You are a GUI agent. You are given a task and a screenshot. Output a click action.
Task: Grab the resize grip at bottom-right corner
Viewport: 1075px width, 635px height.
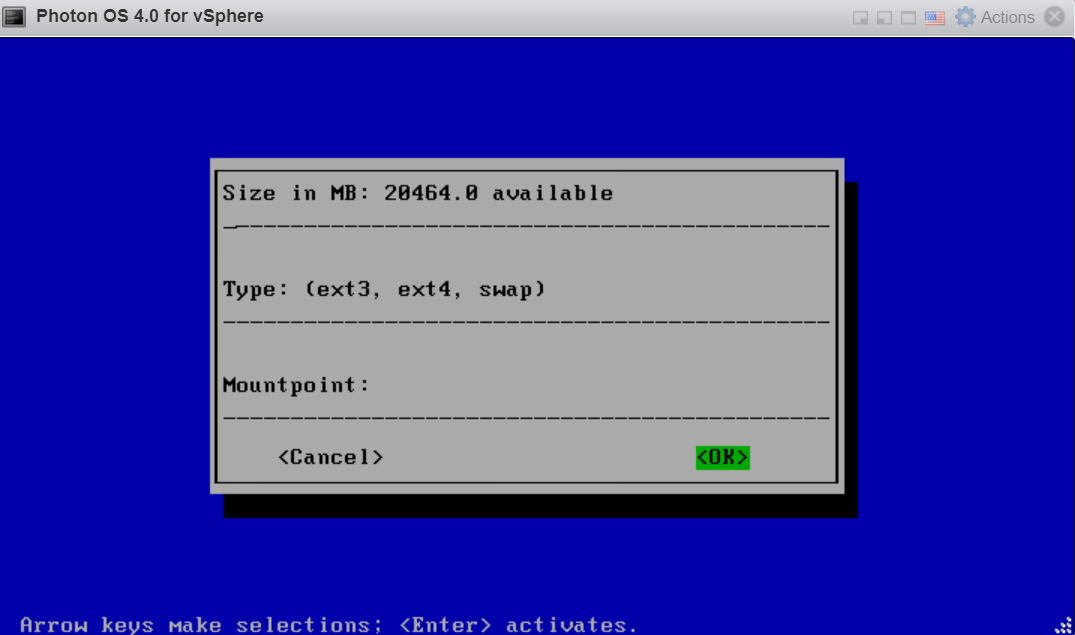click(x=1062, y=623)
